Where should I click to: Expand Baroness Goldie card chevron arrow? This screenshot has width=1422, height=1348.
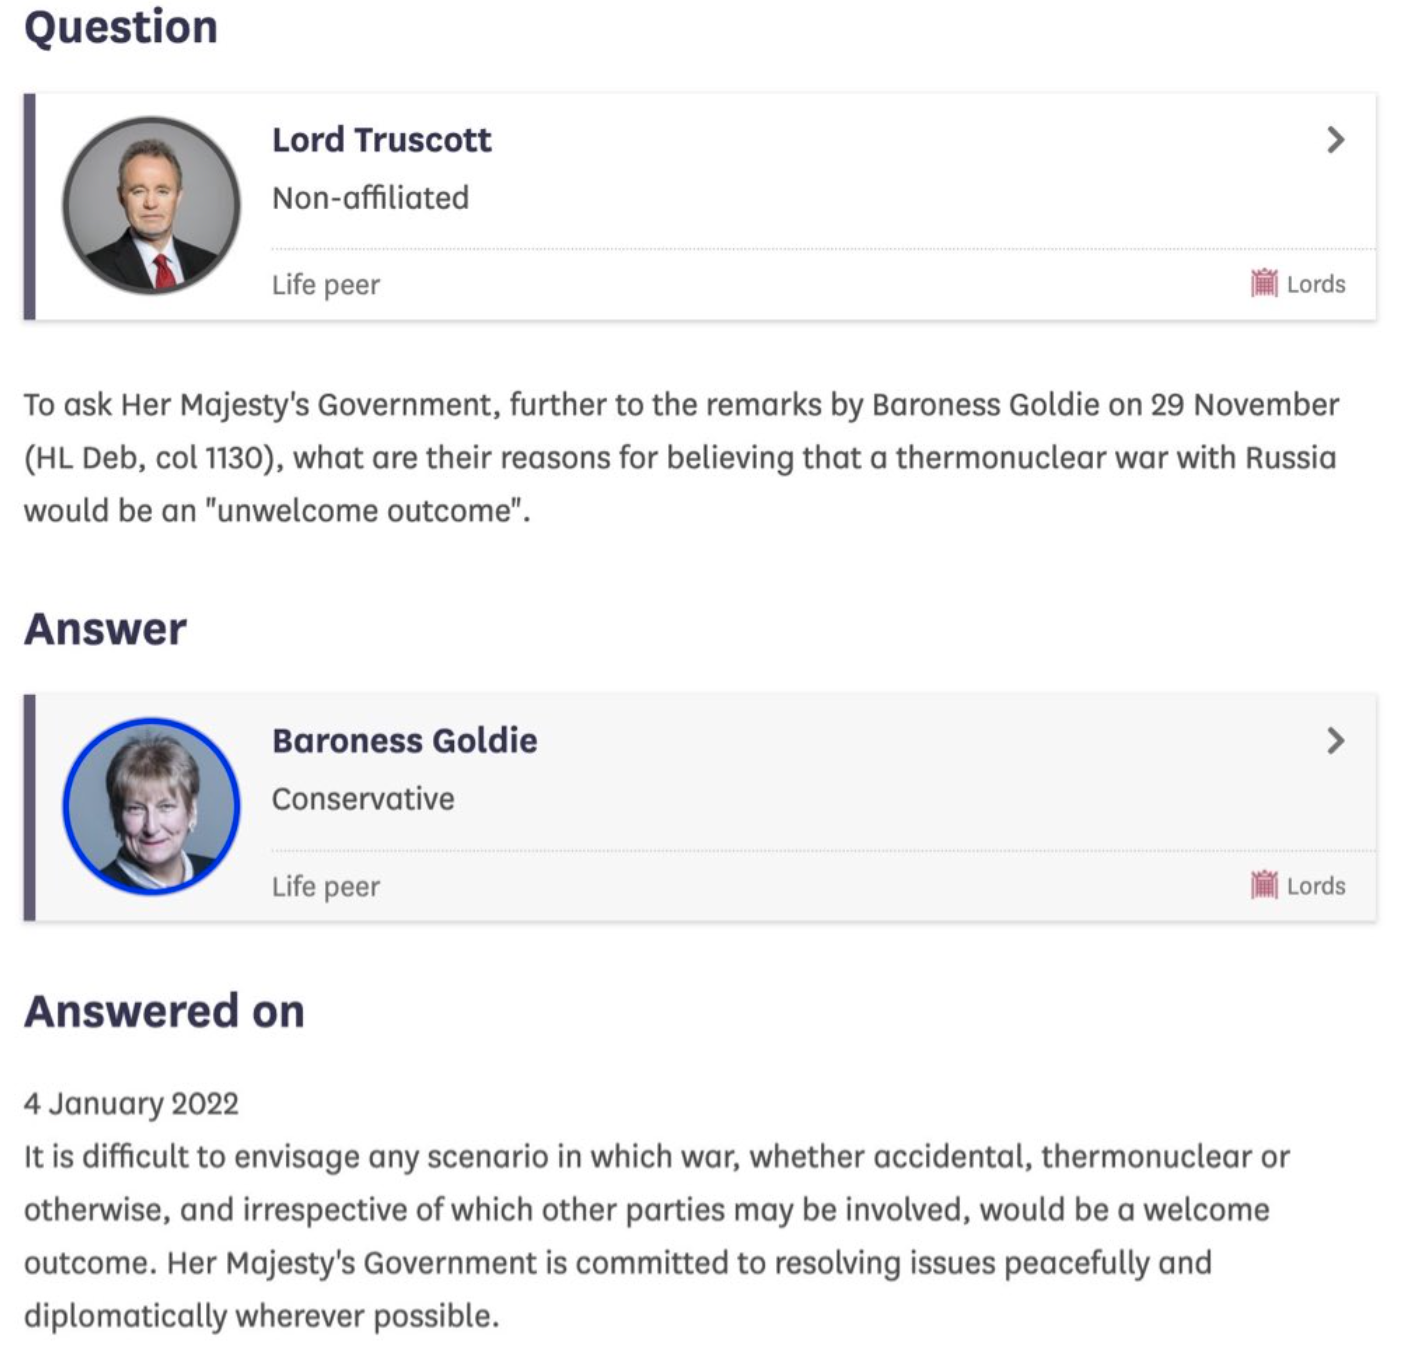click(1335, 741)
